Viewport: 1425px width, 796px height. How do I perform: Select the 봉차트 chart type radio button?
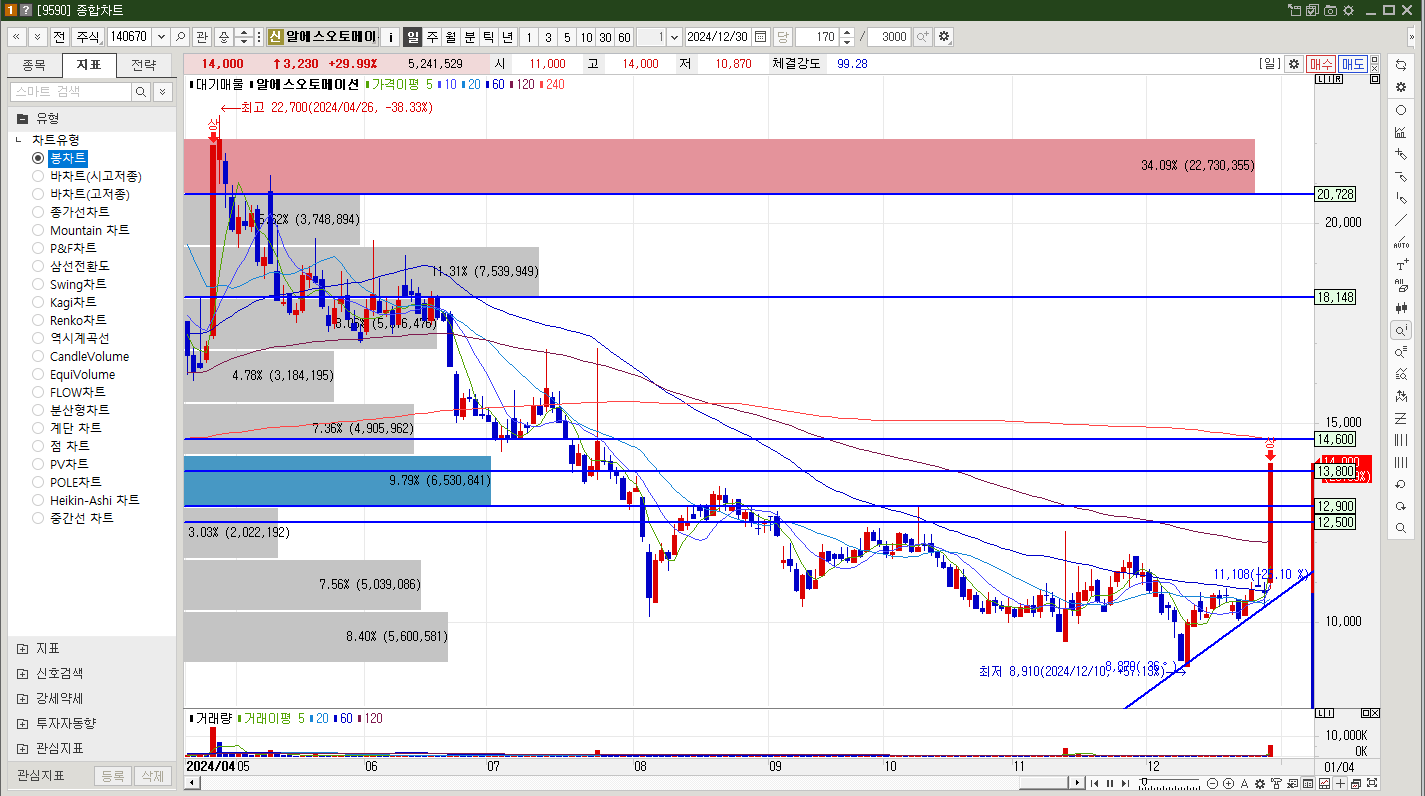(x=38, y=158)
